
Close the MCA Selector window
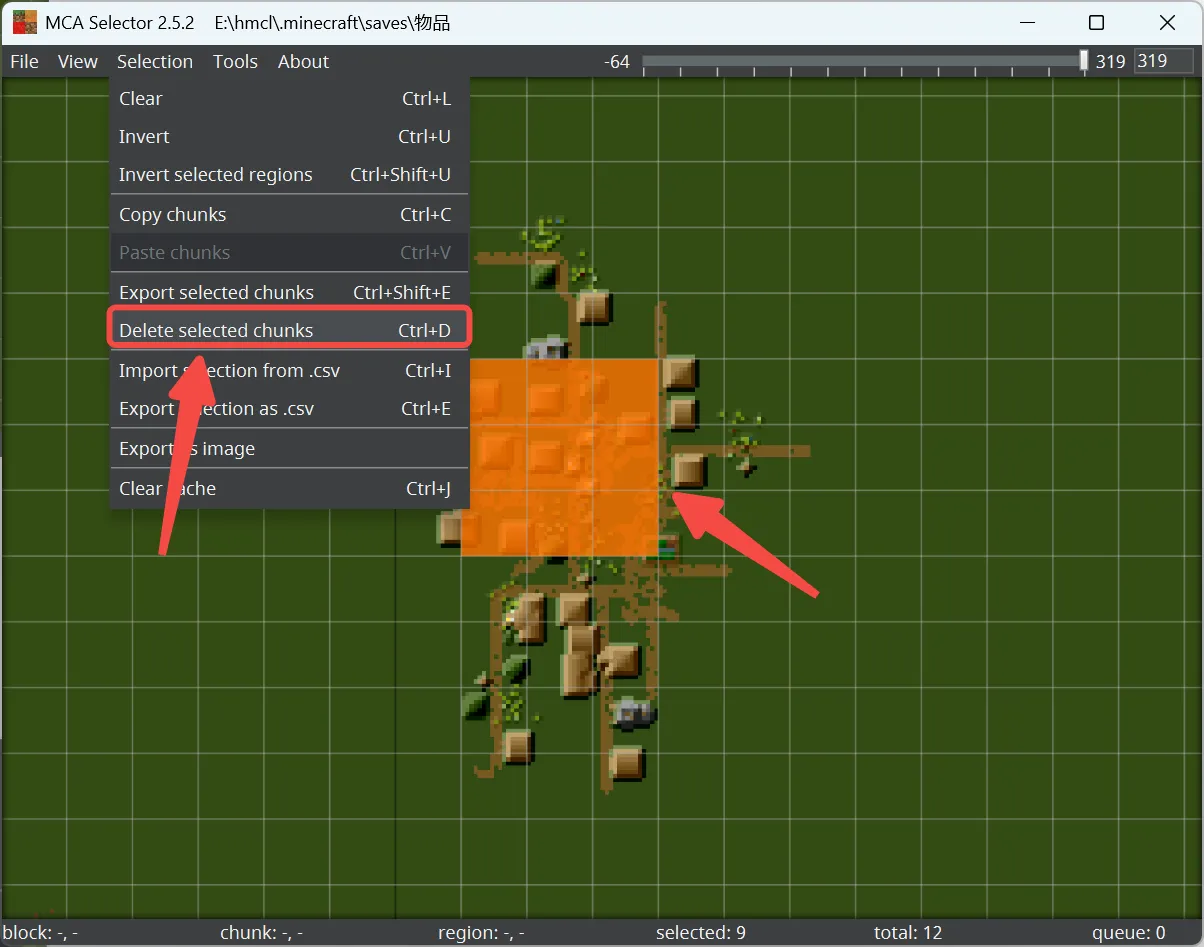coord(1167,22)
